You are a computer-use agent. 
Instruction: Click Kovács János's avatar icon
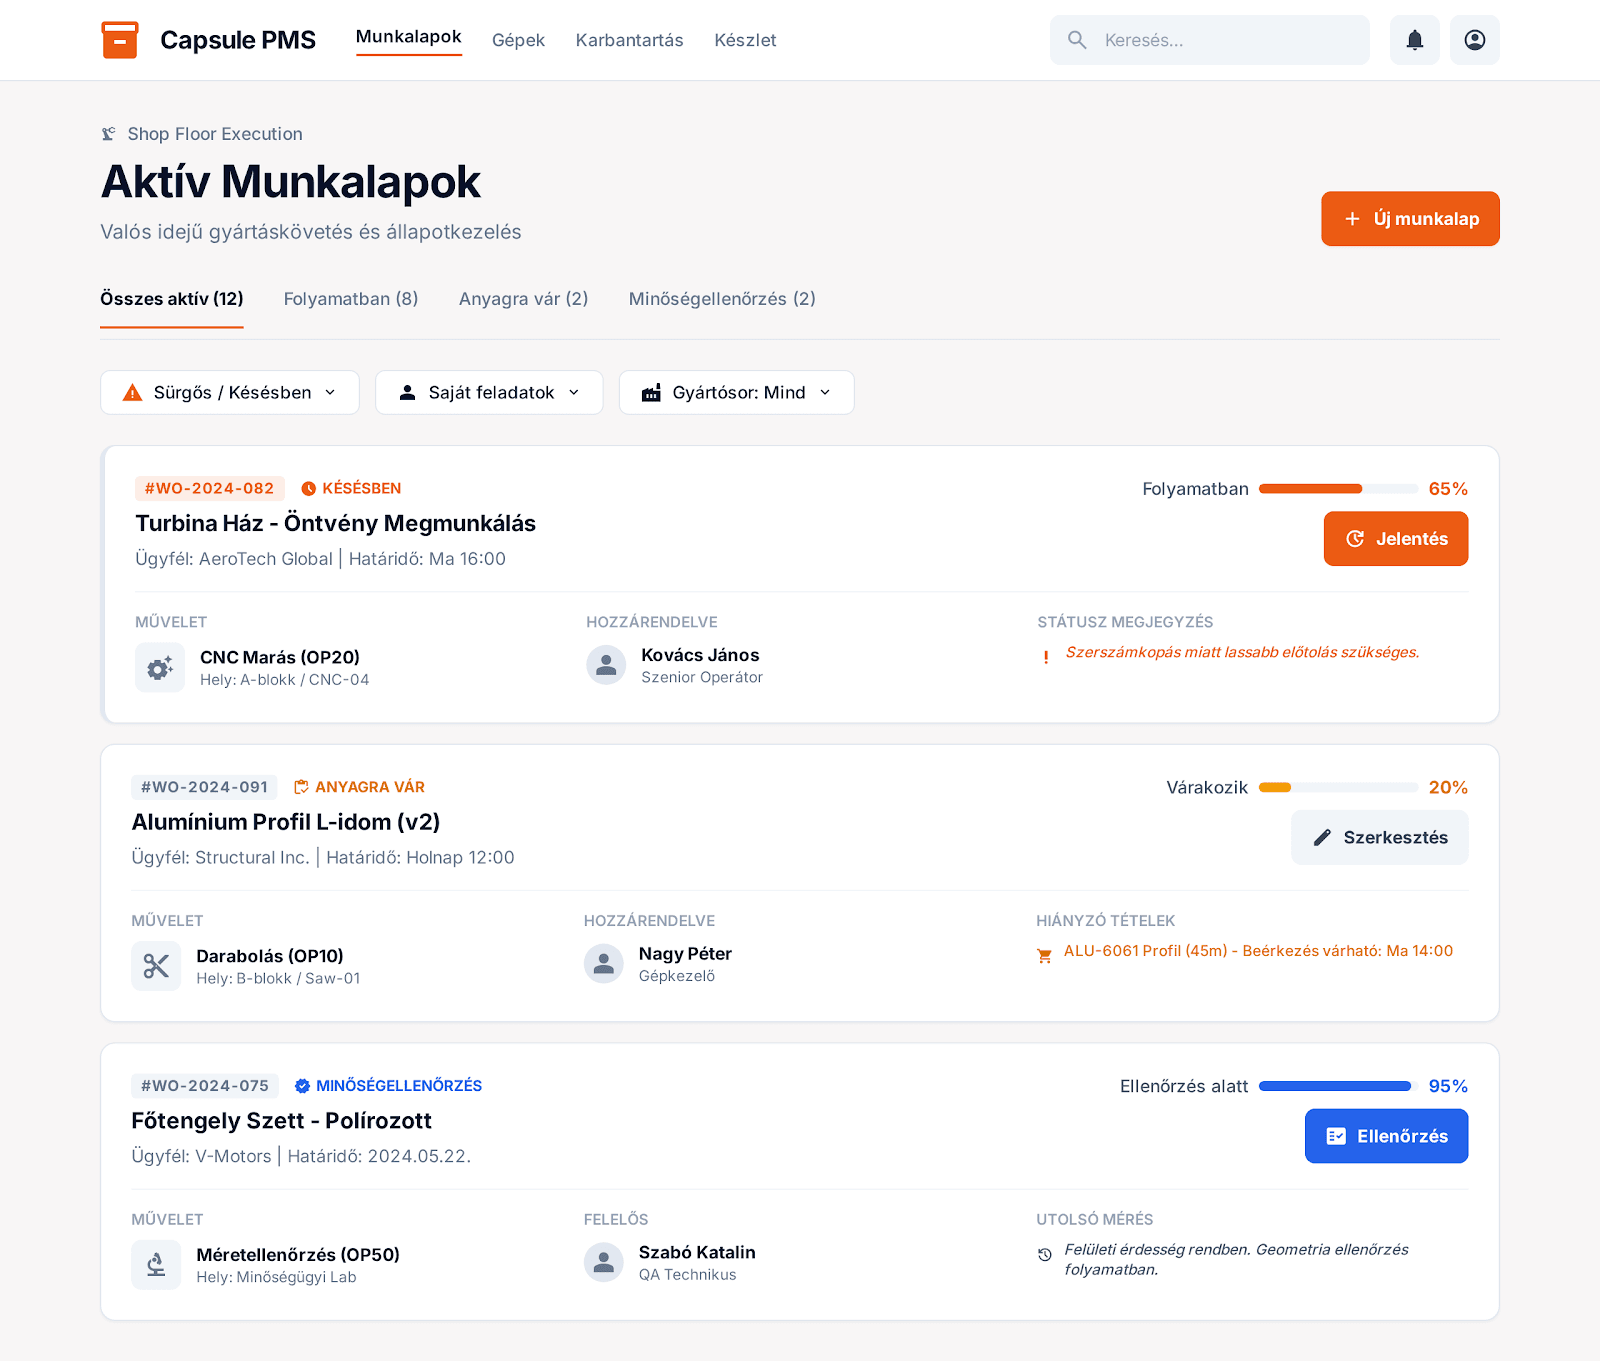point(606,665)
